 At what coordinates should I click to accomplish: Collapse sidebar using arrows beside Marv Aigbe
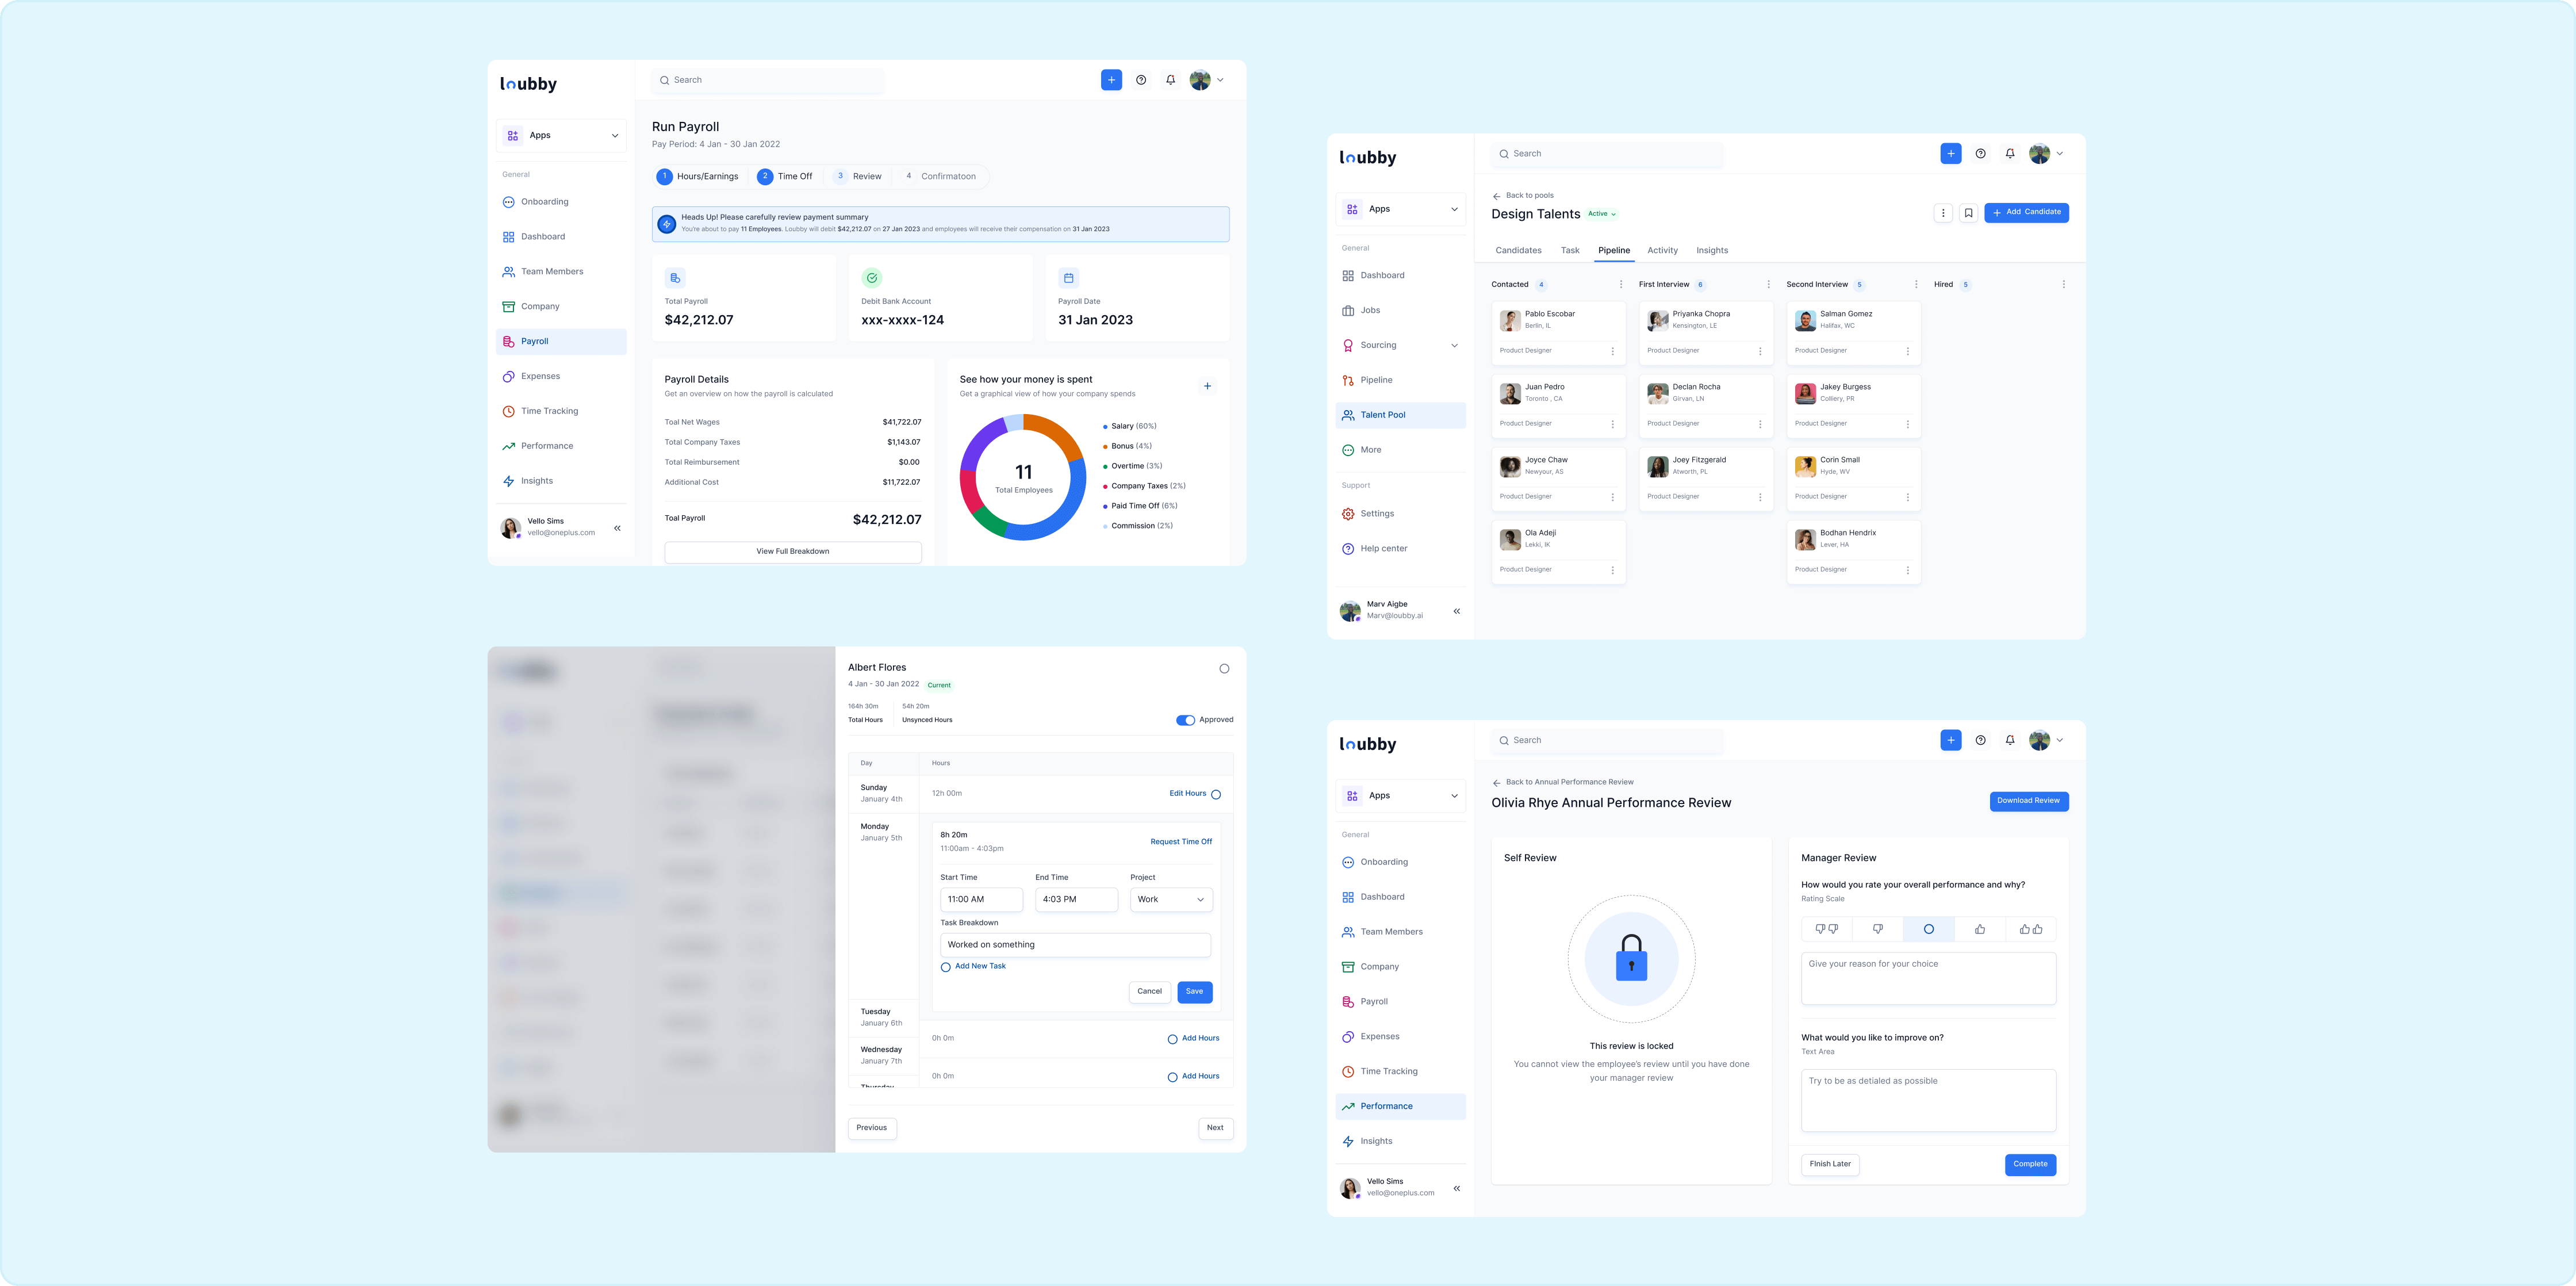tap(1456, 611)
